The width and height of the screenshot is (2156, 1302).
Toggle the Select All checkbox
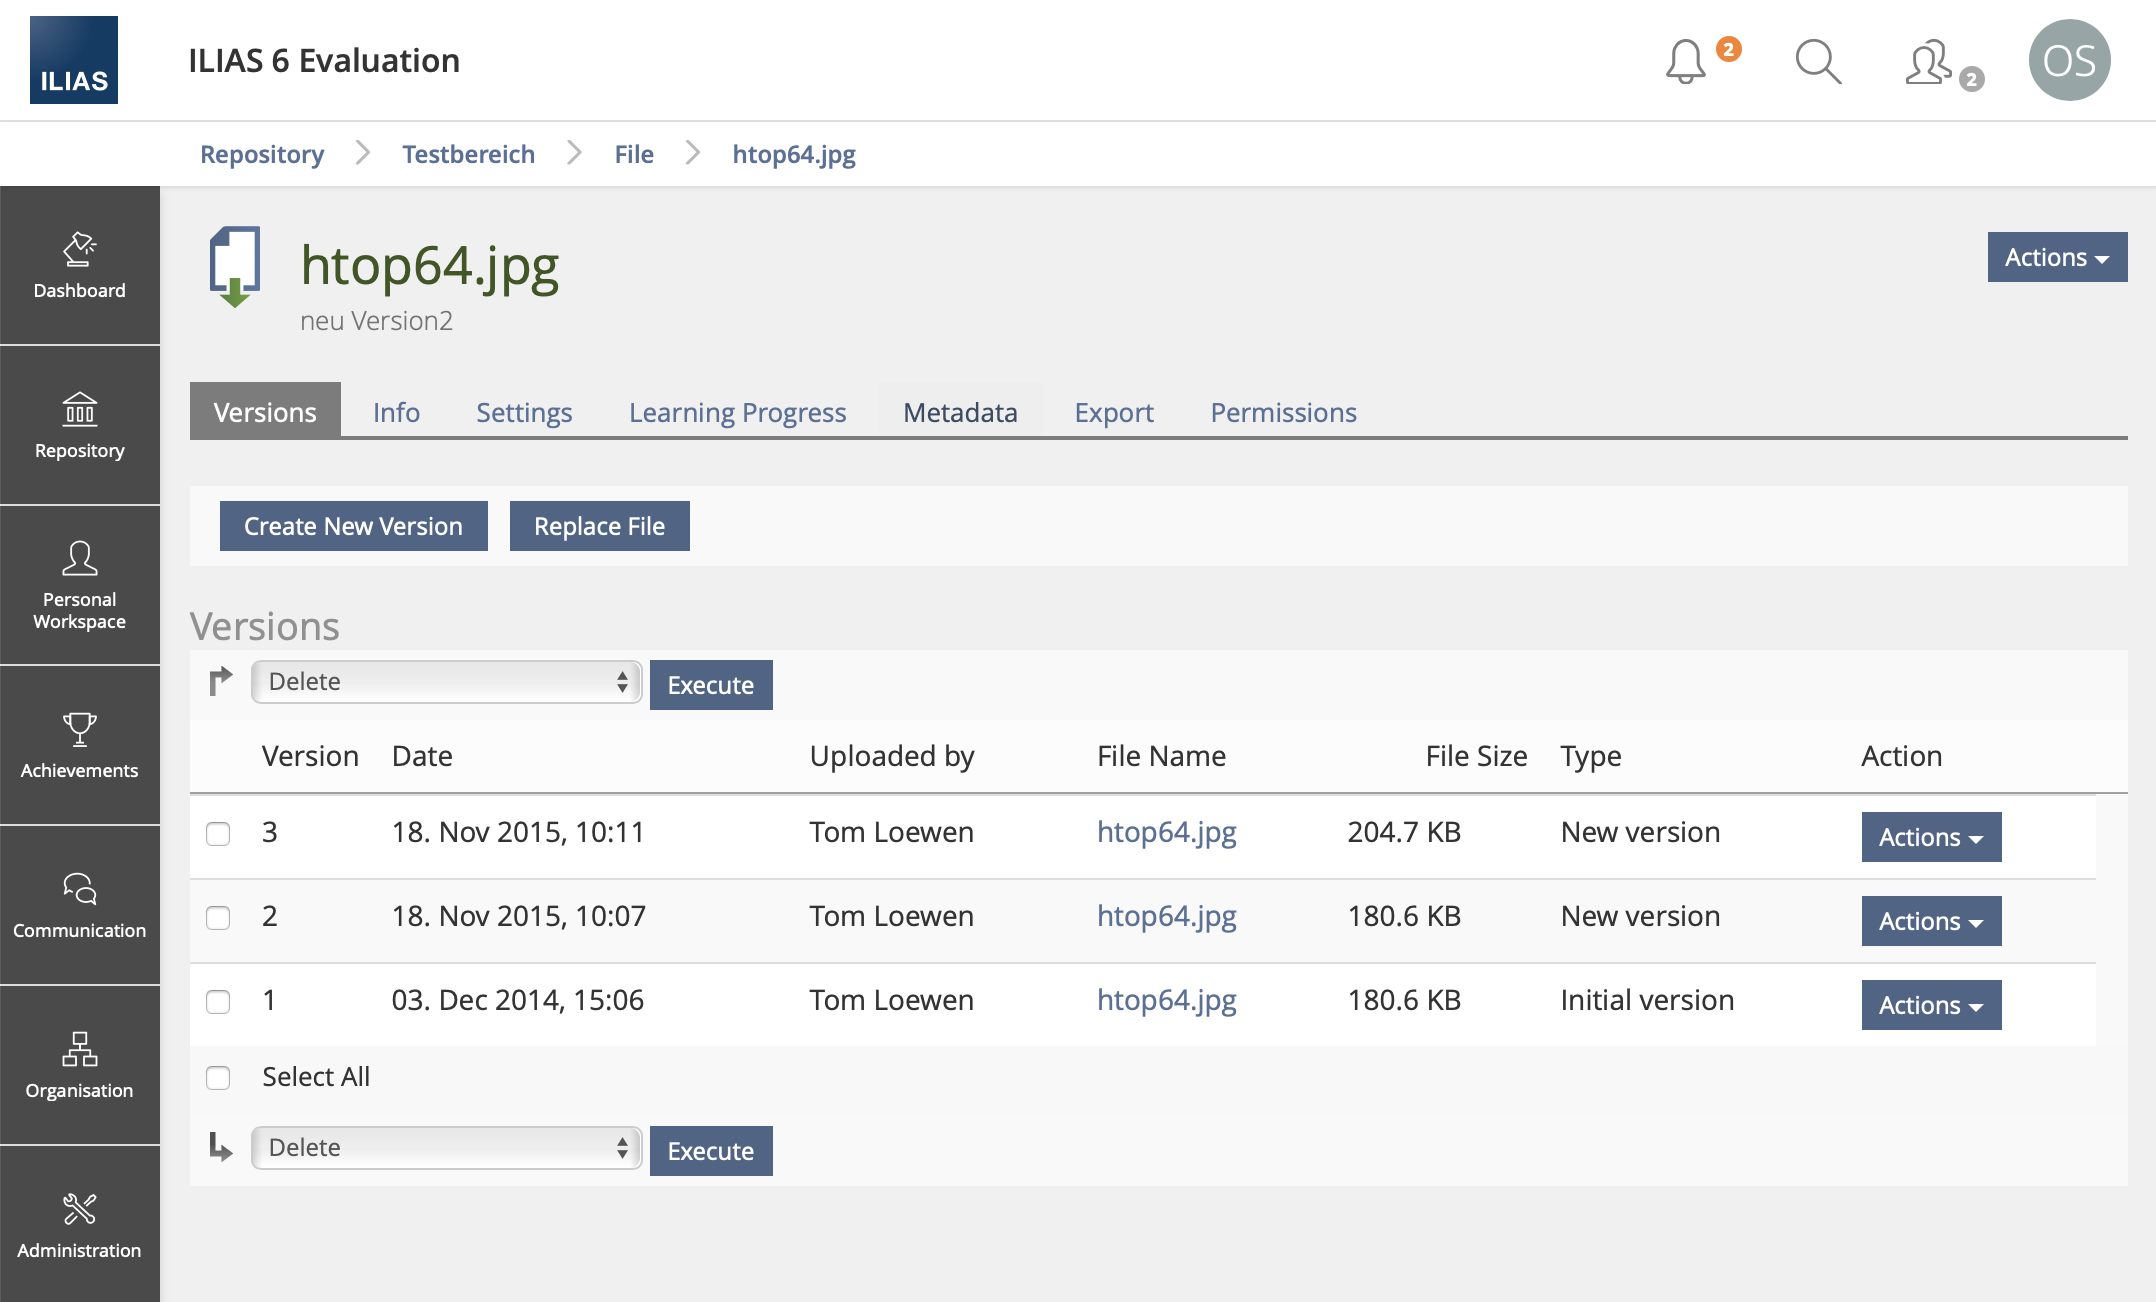[218, 1078]
